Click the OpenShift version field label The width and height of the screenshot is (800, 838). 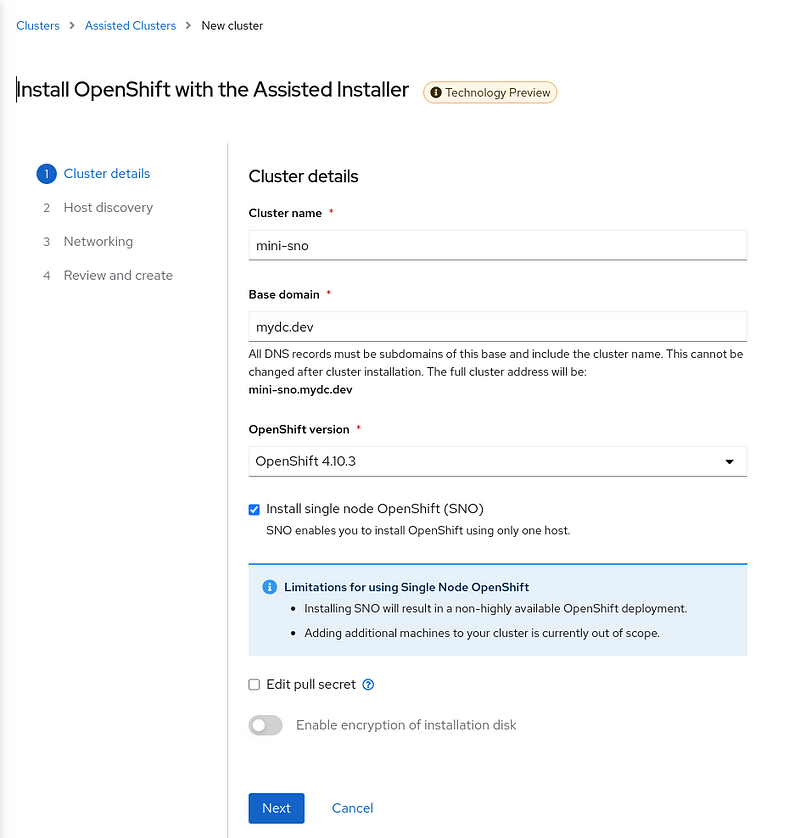(299, 430)
